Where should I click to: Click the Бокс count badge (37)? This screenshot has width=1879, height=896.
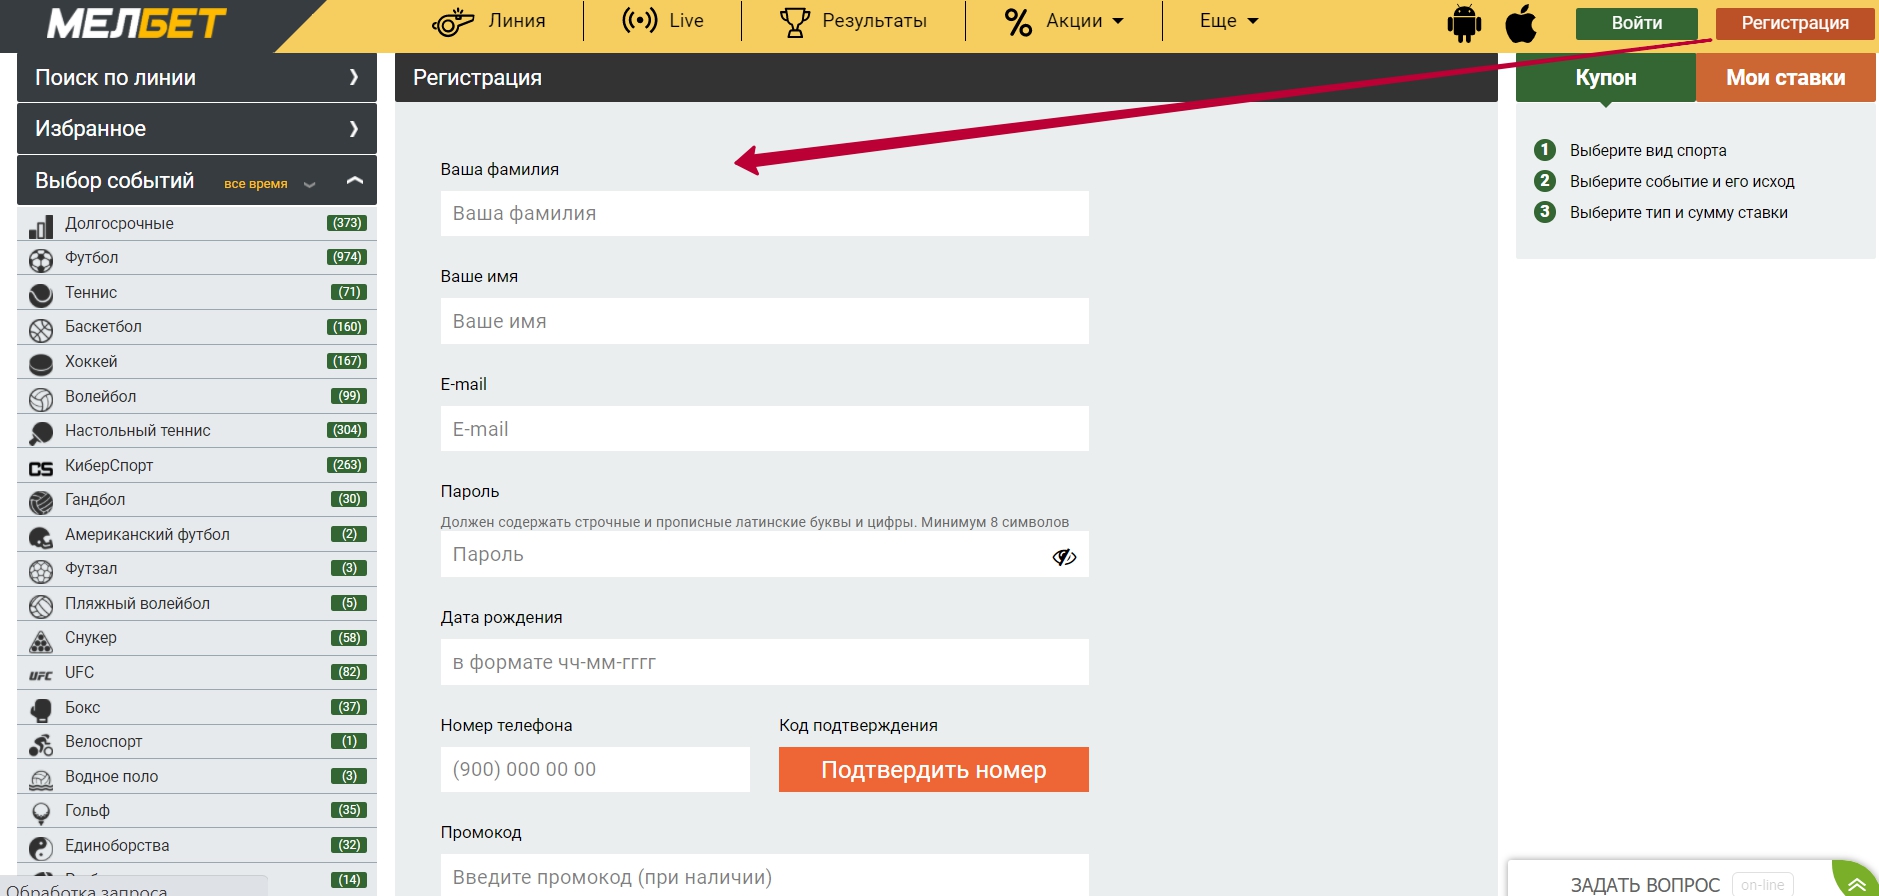(349, 707)
